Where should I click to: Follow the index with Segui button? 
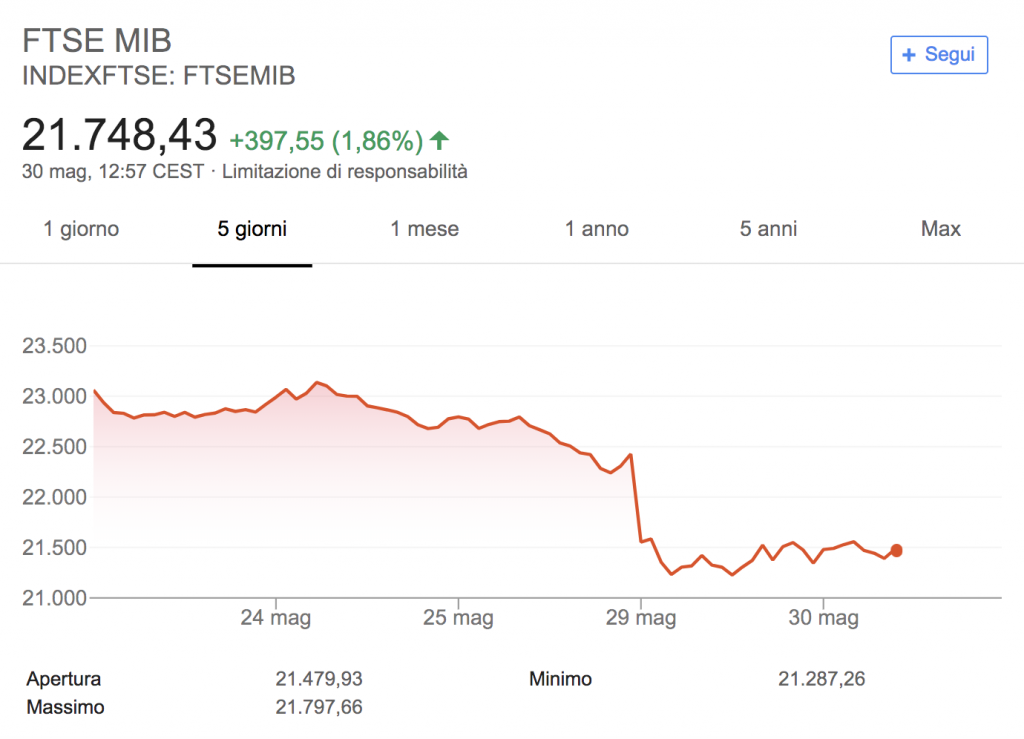(939, 55)
